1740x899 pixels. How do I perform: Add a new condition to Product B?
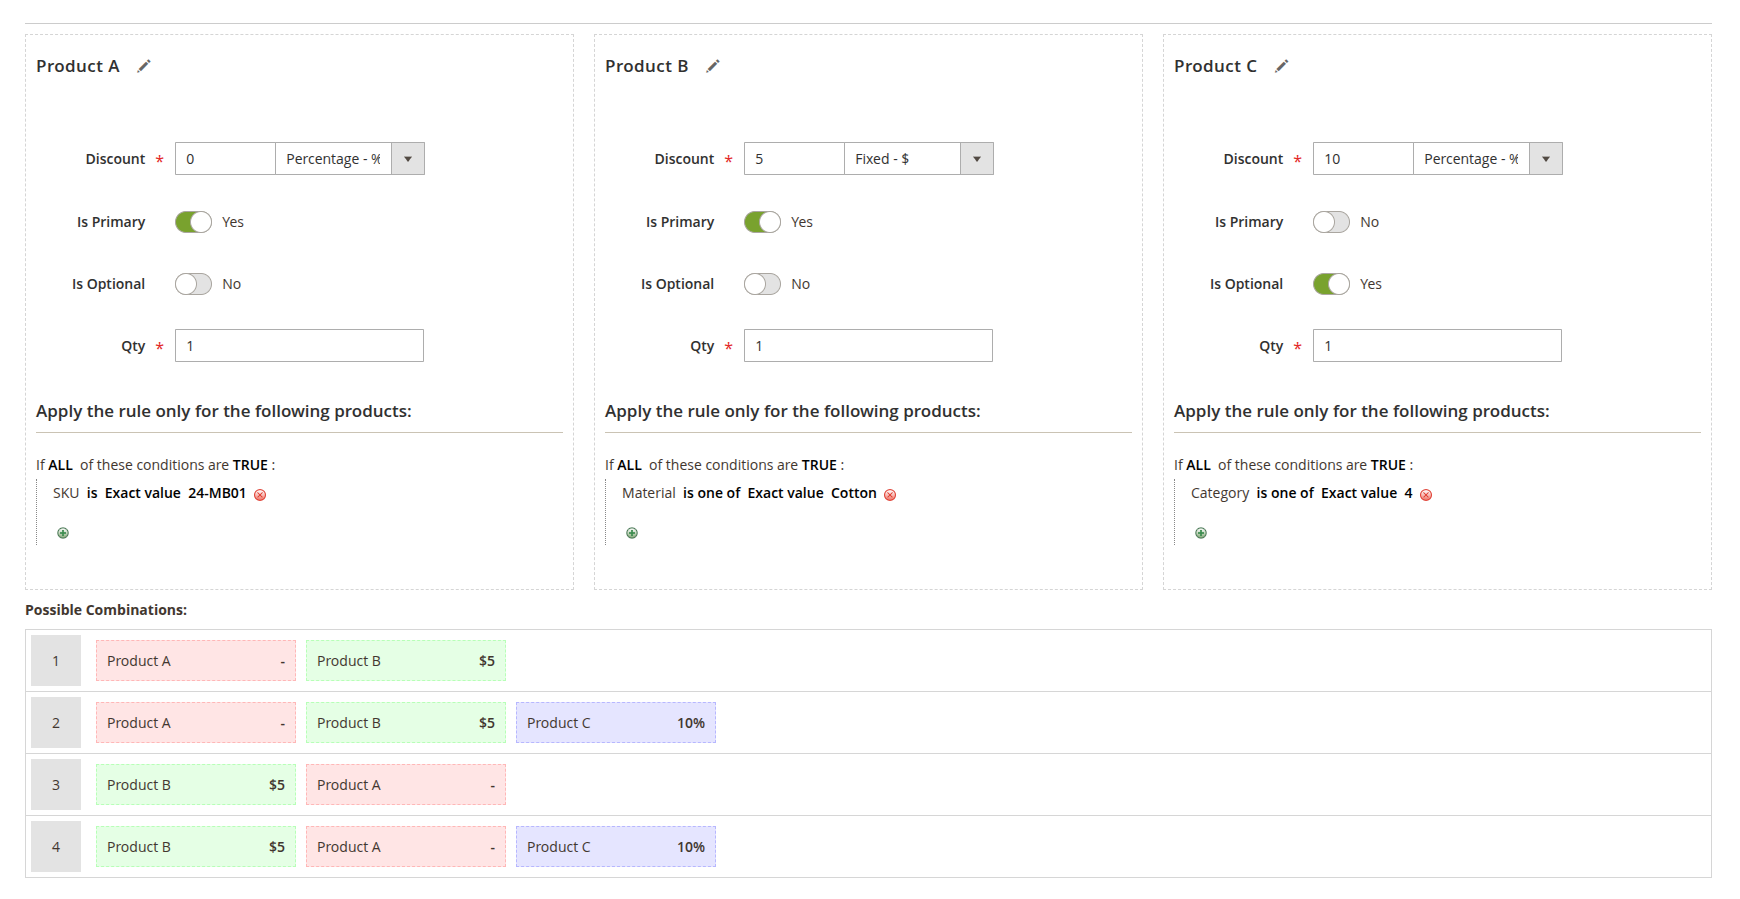(x=632, y=533)
